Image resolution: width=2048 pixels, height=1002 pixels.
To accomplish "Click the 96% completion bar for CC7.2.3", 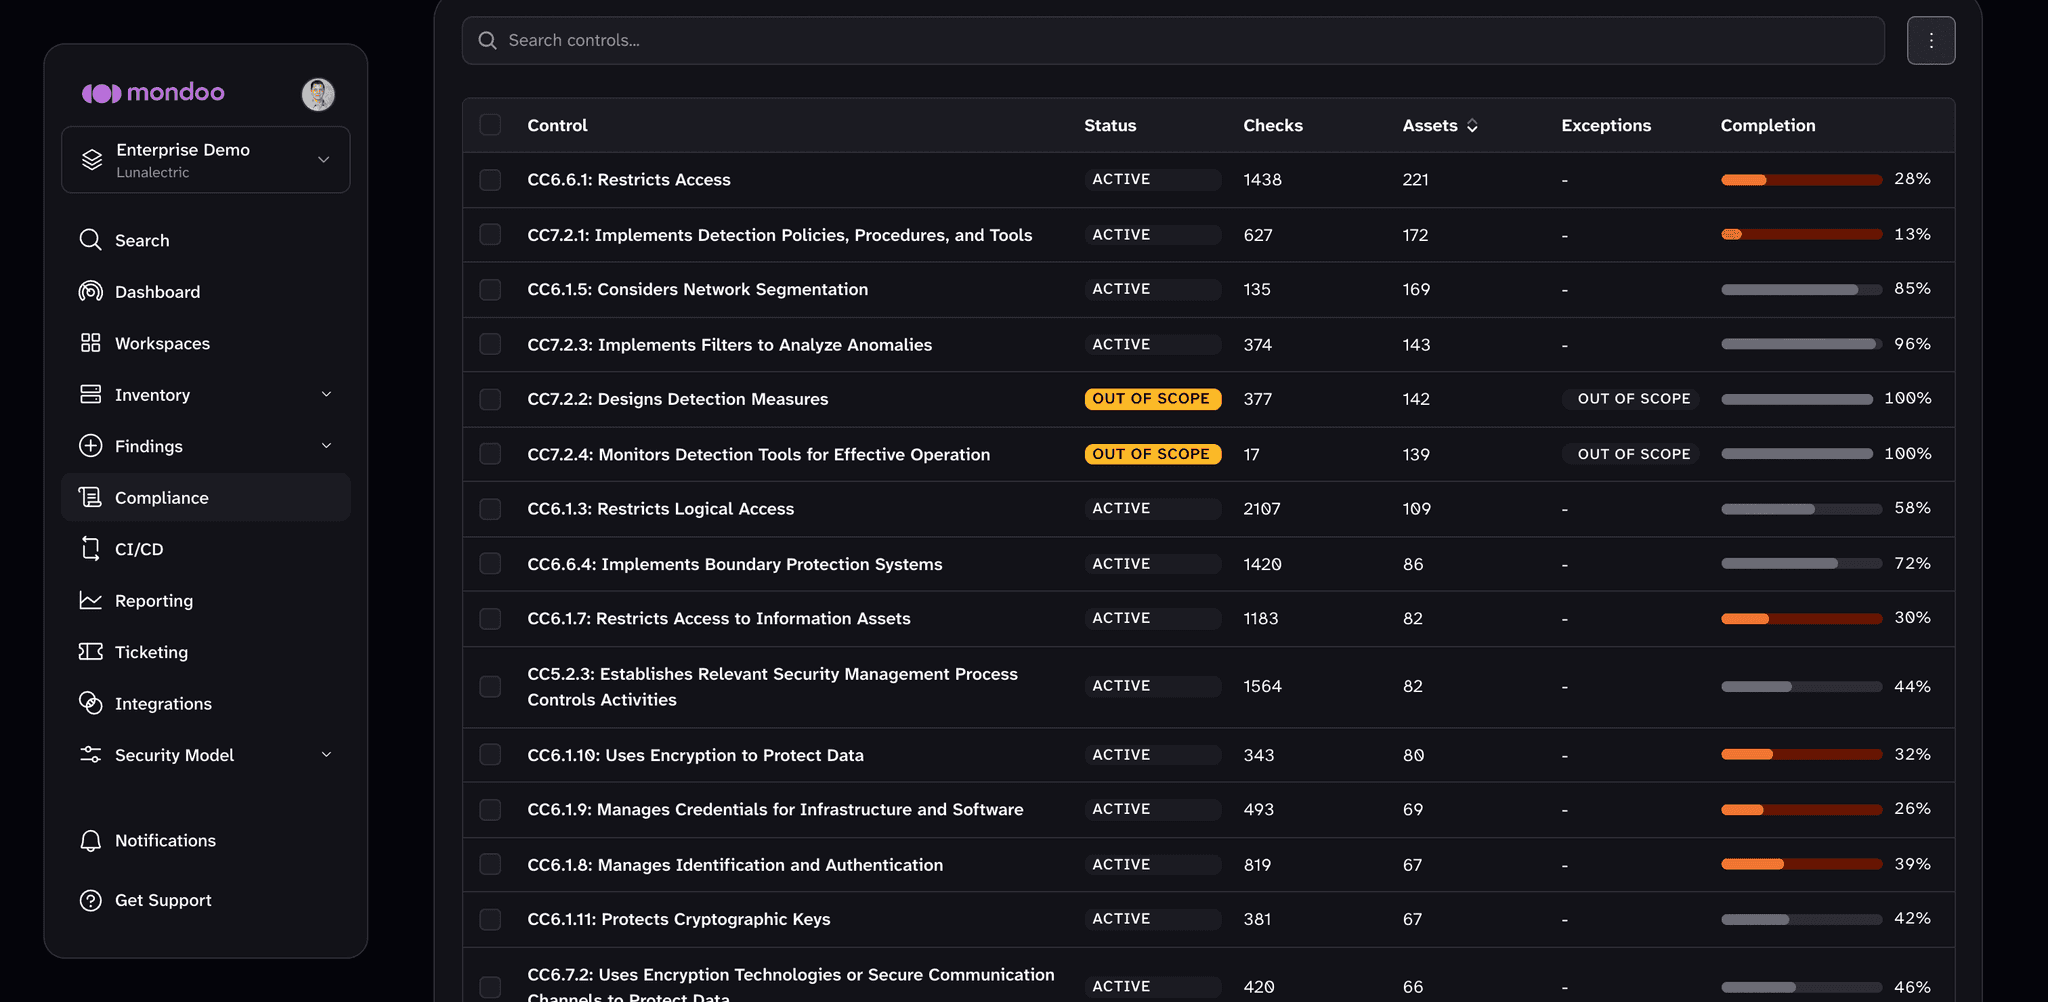I will [x=1802, y=344].
